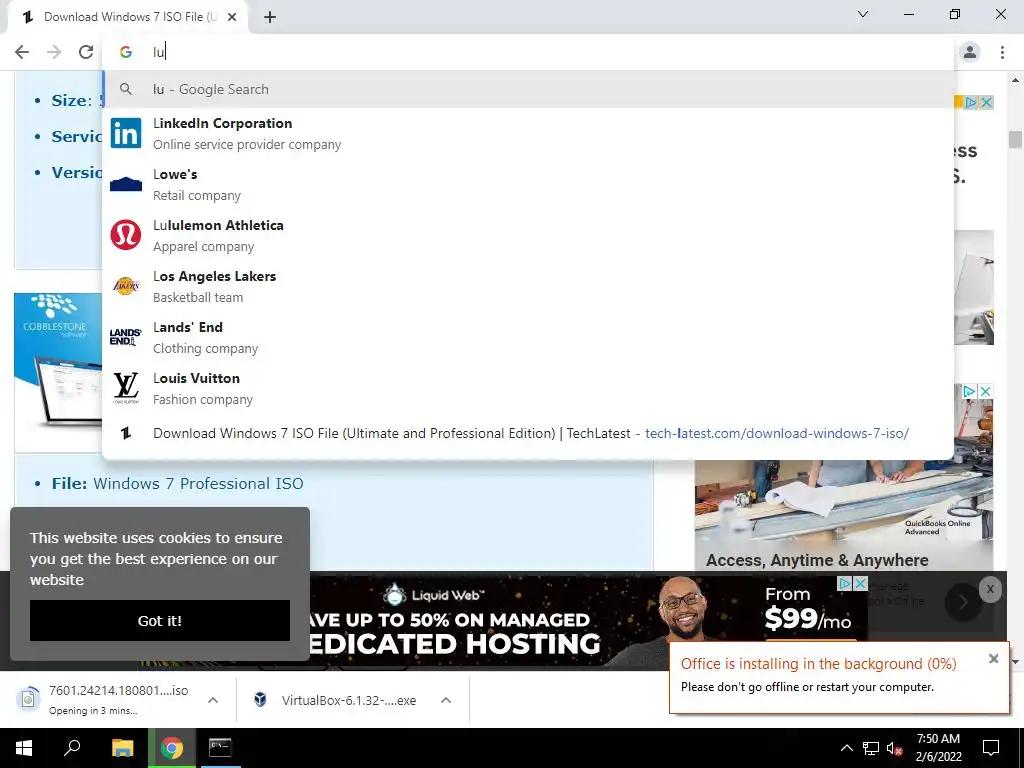
Task: Click the Lakers logo icon
Action: click(x=126, y=286)
